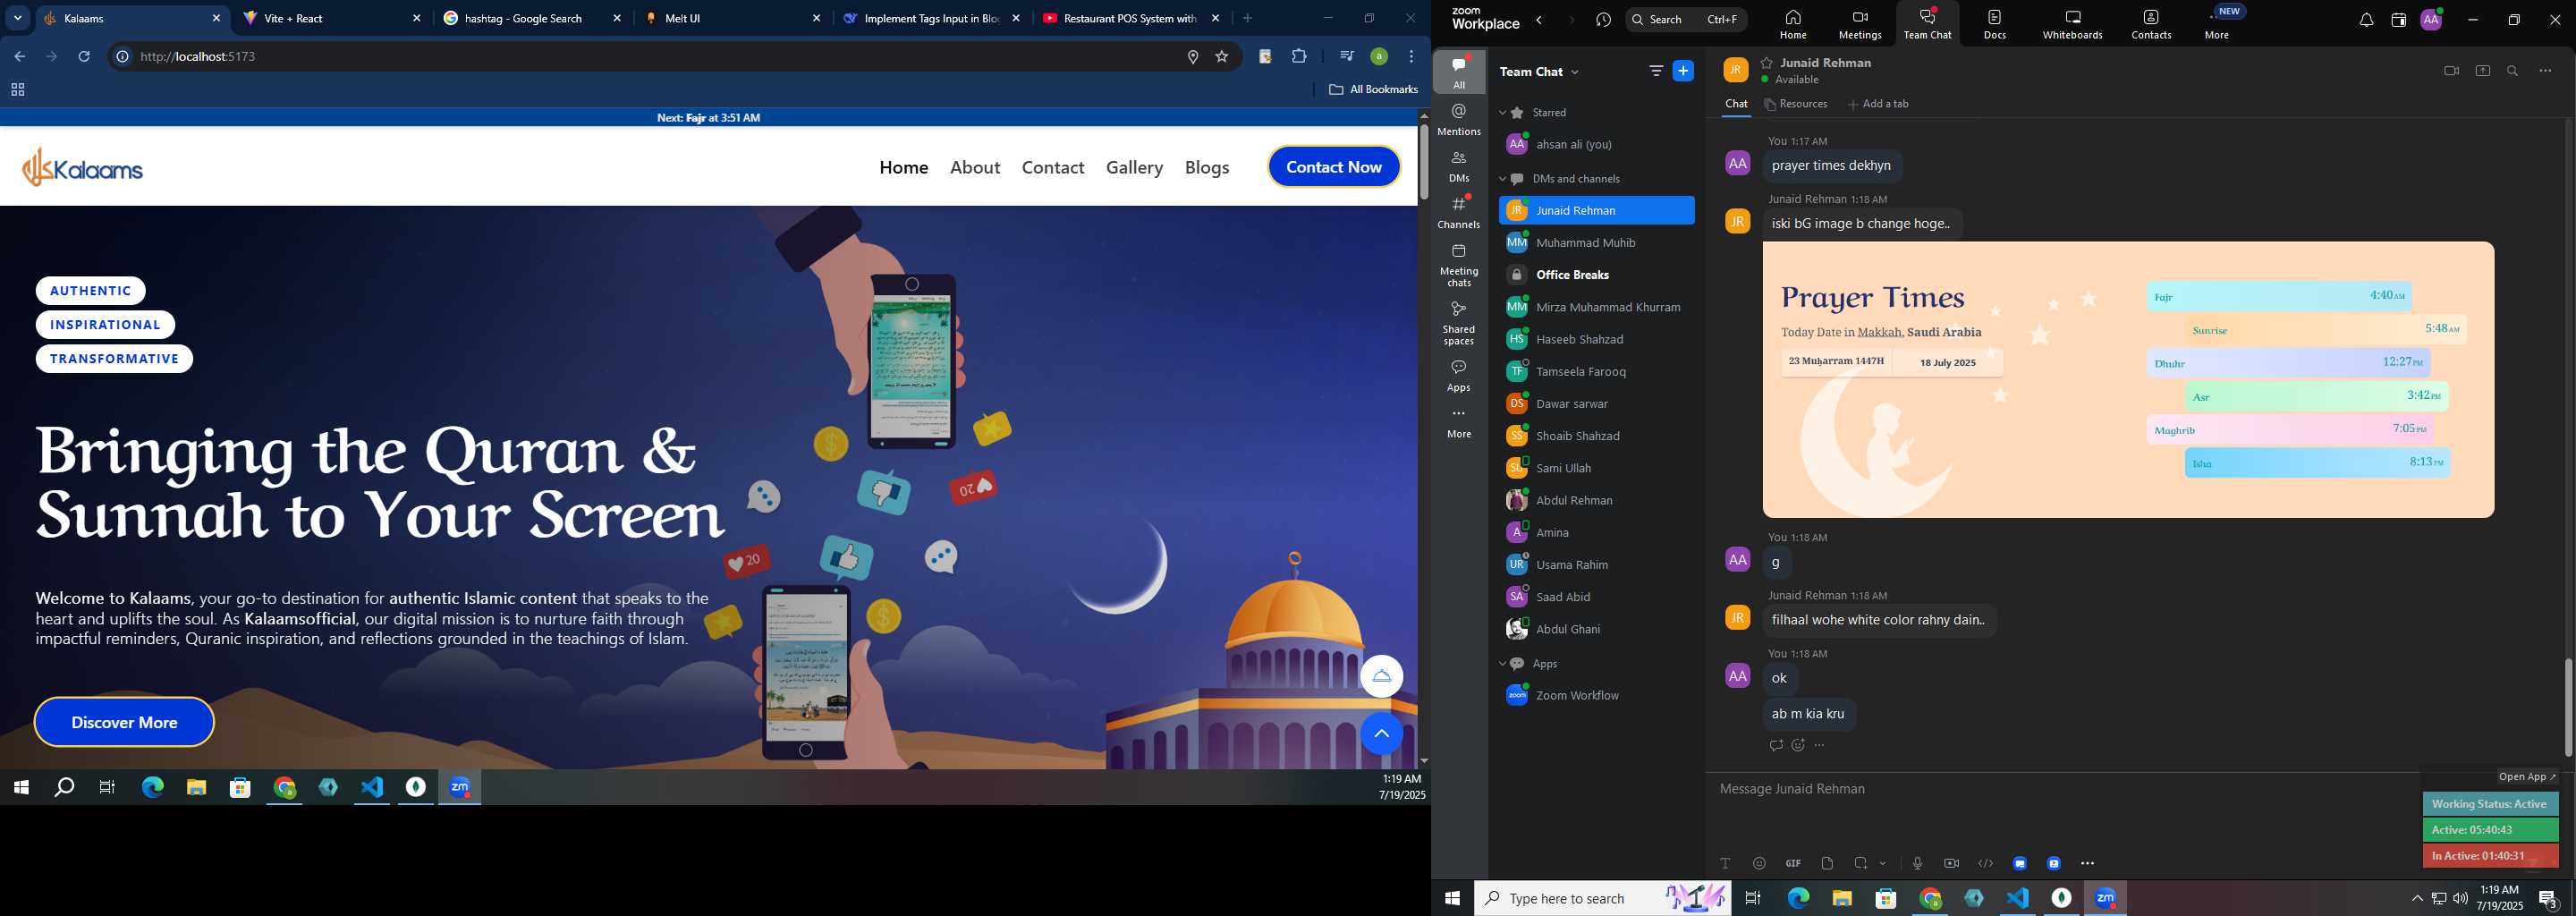The width and height of the screenshot is (2576, 916).
Task: Click Discover More on Kalaams page
Action: [124, 722]
